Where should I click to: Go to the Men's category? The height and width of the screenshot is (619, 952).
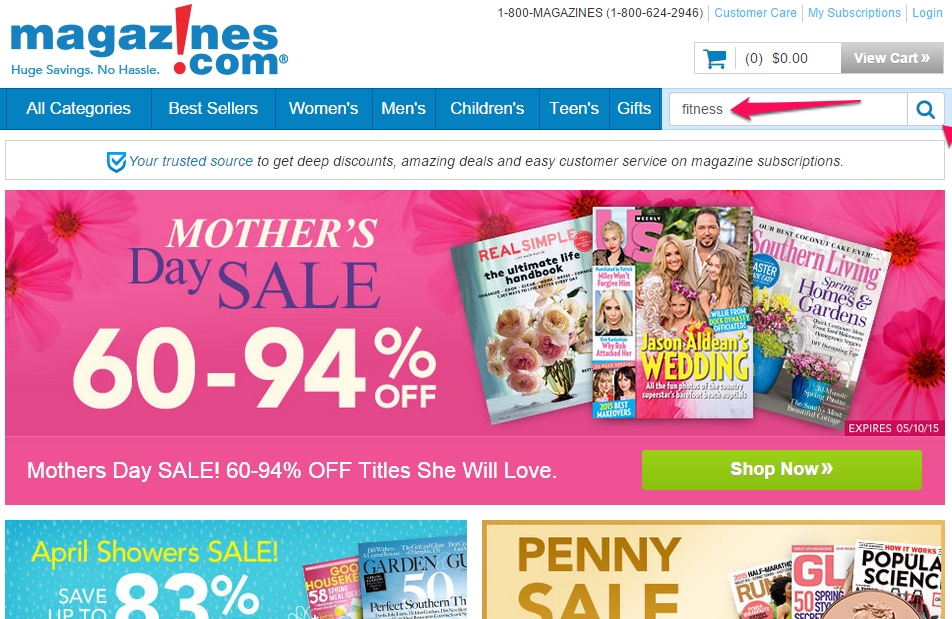pos(403,109)
